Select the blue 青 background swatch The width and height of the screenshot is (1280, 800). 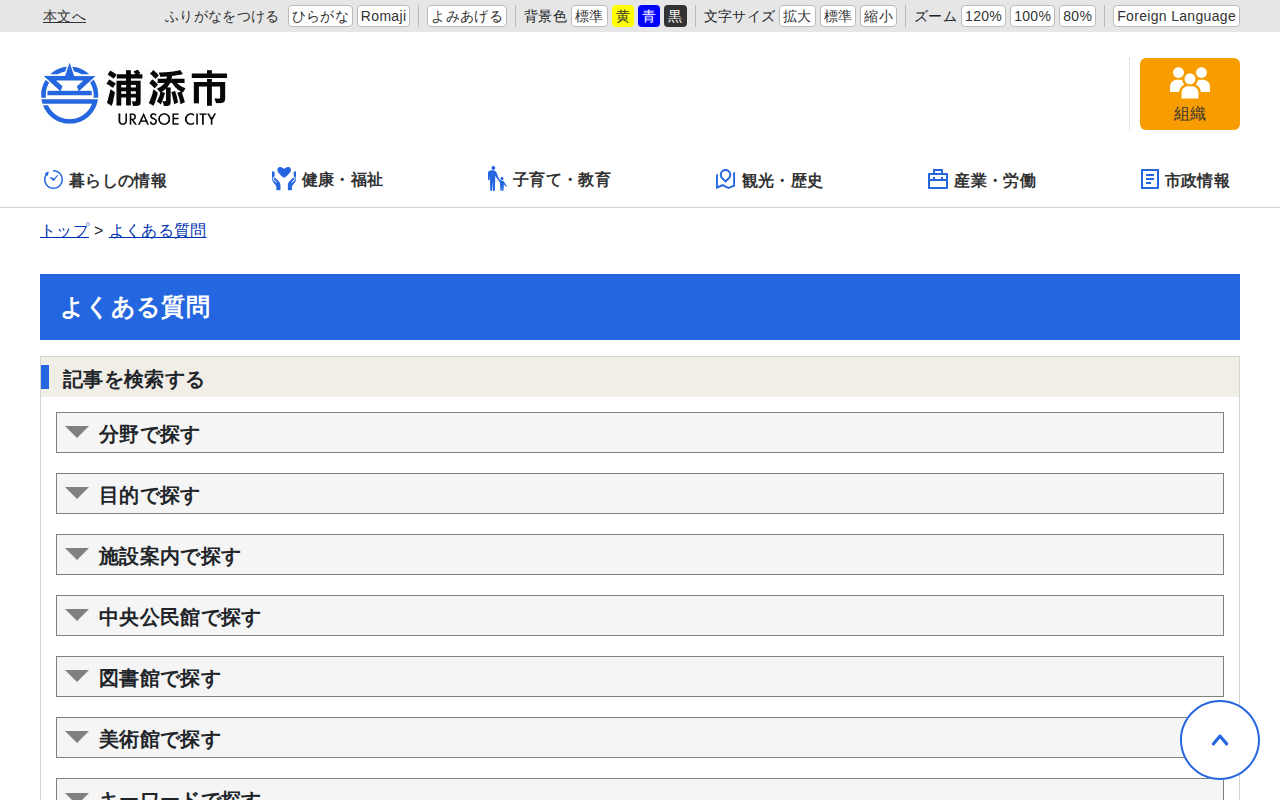[x=649, y=16]
